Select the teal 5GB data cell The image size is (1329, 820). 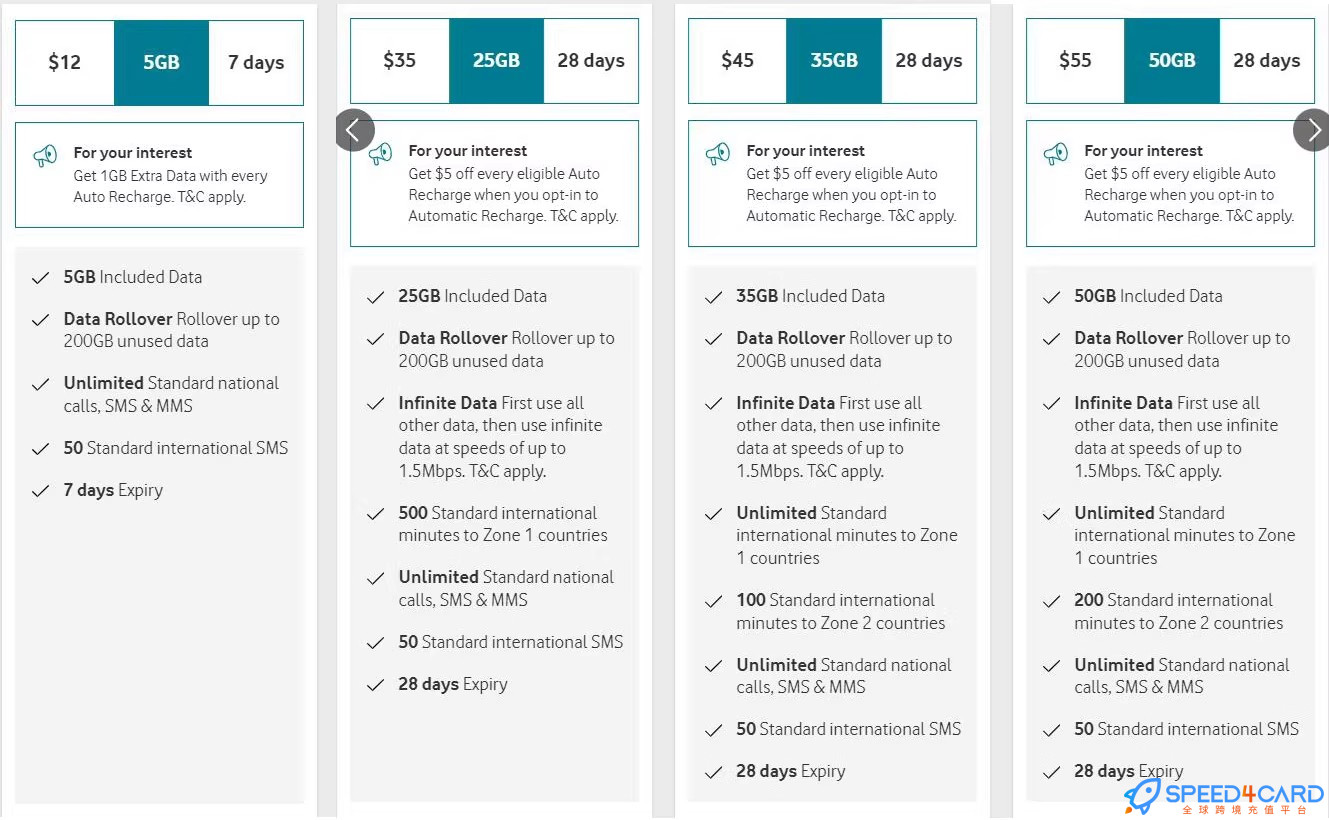pos(161,62)
